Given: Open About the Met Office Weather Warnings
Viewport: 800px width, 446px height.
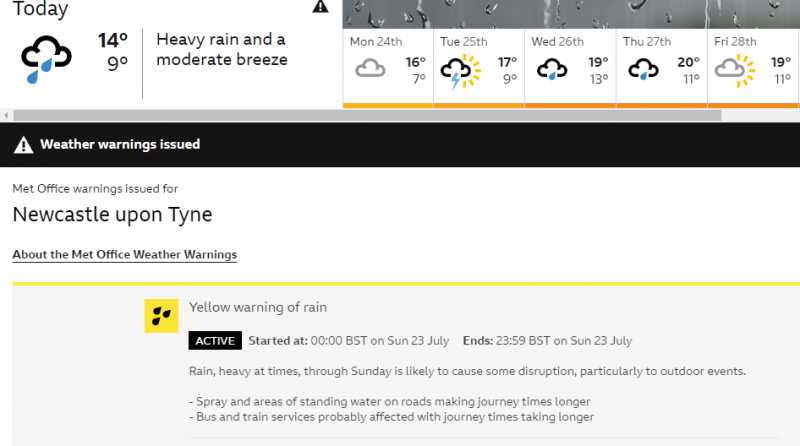Looking at the screenshot, I should (x=124, y=255).
